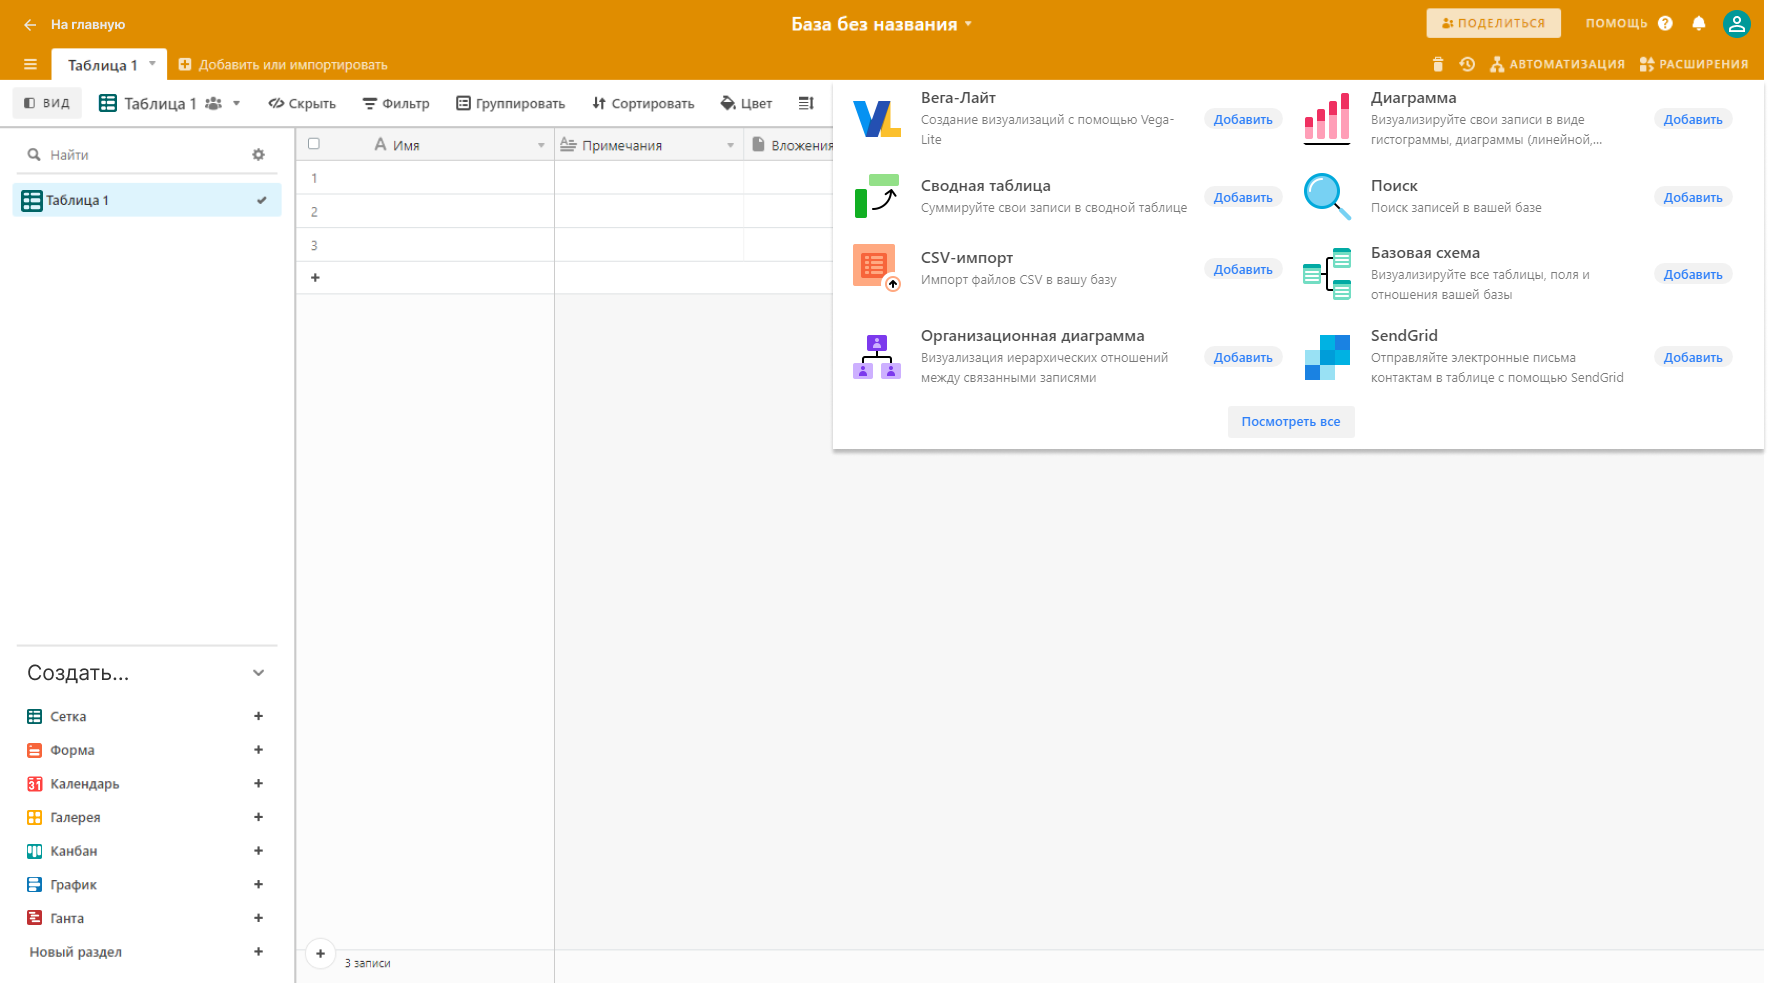The width and height of the screenshot is (1768, 983).
Task: Click the SendGrid logo icon
Action: coord(1327,357)
